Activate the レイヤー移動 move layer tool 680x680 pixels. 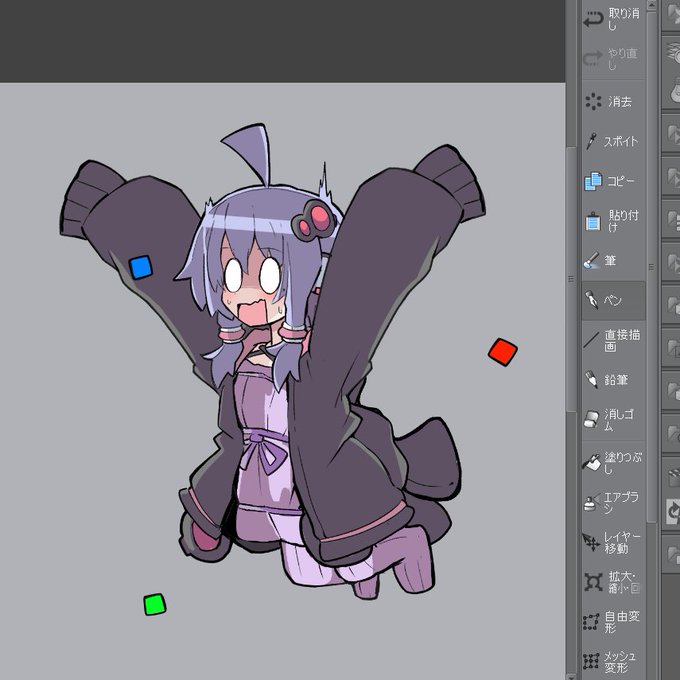tap(613, 542)
